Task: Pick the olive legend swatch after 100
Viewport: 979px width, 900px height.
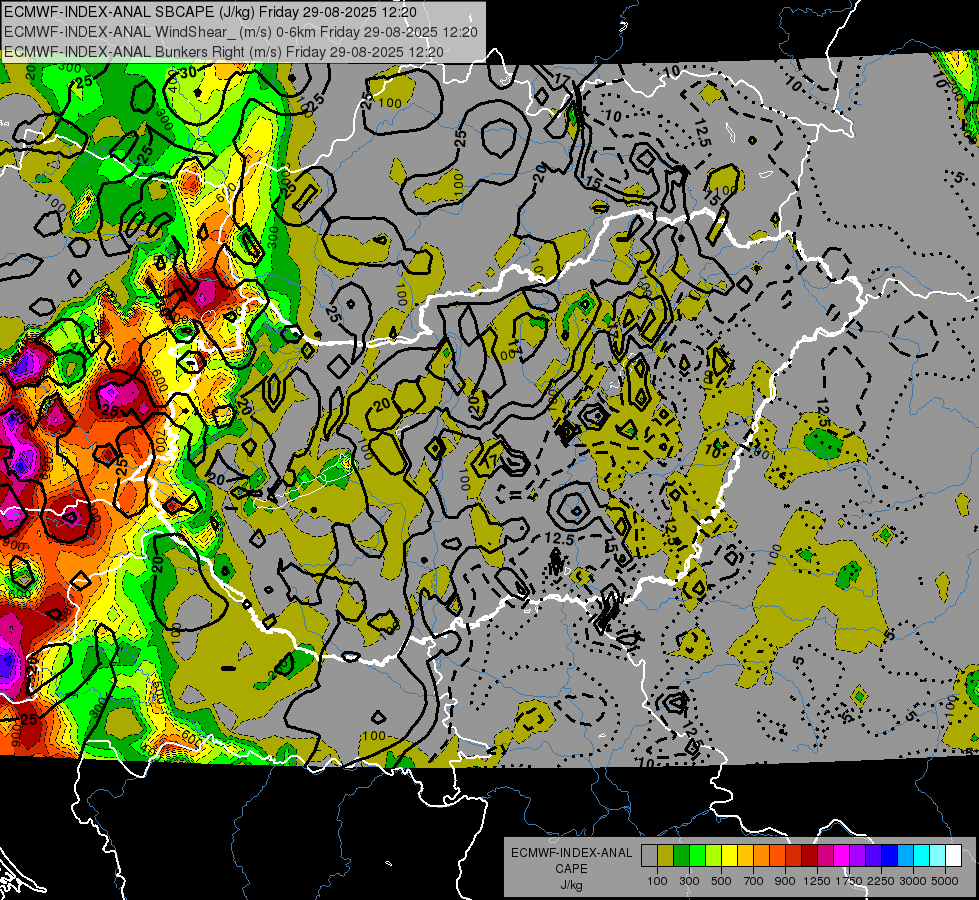Action: [665, 855]
